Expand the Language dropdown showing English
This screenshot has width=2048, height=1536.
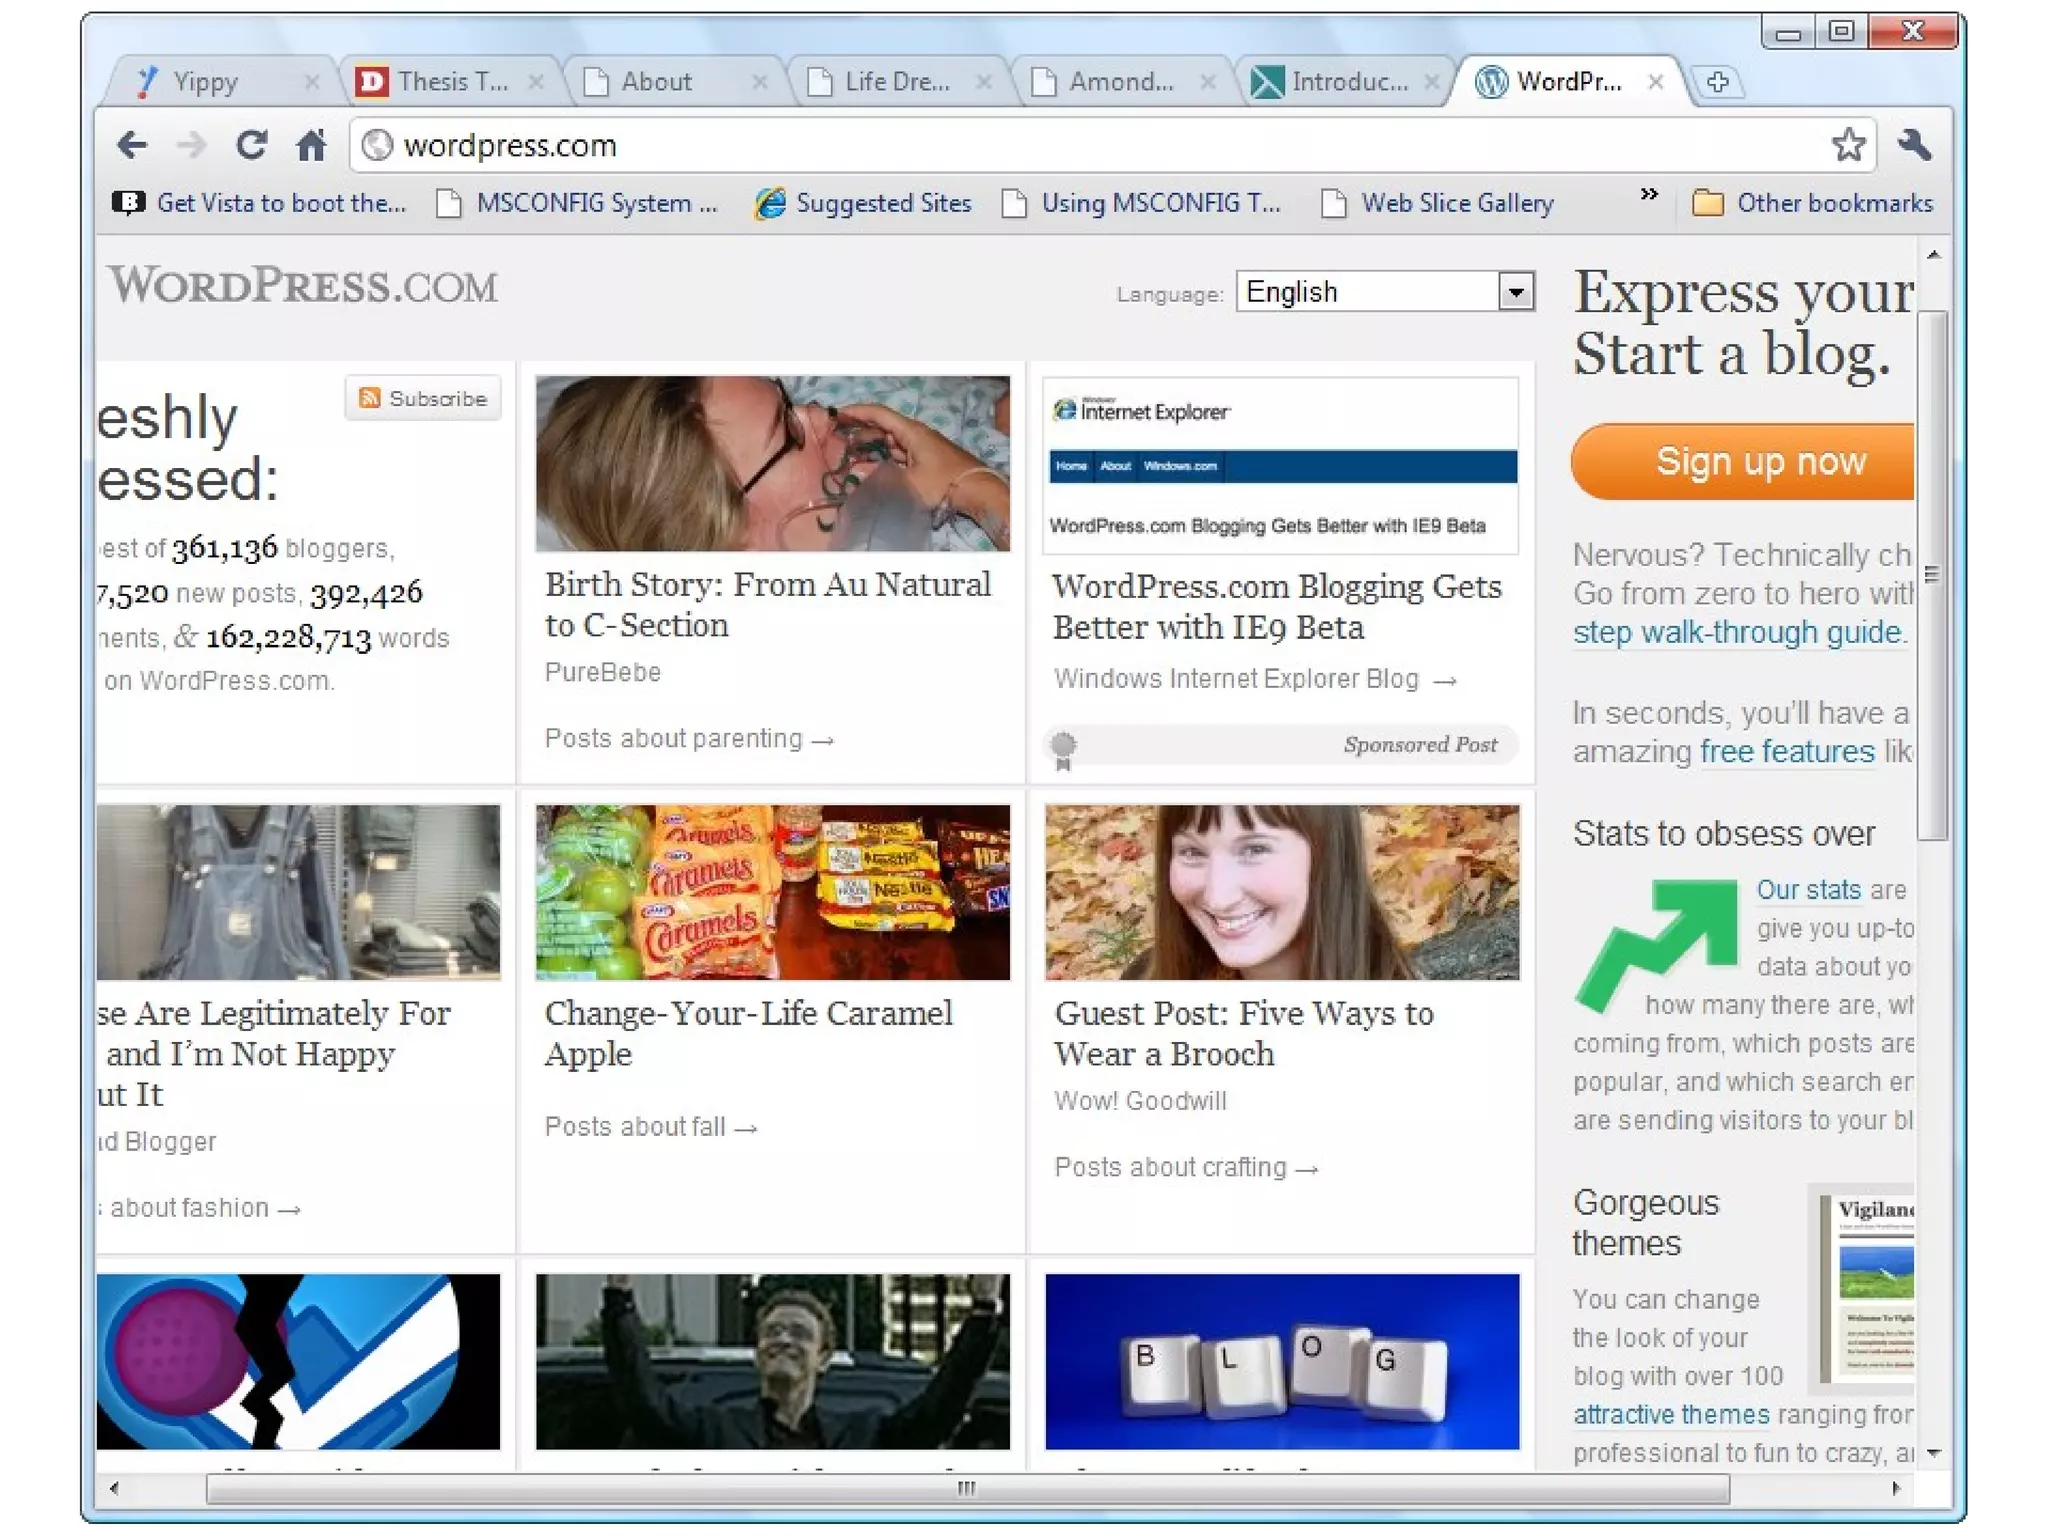click(x=1516, y=292)
